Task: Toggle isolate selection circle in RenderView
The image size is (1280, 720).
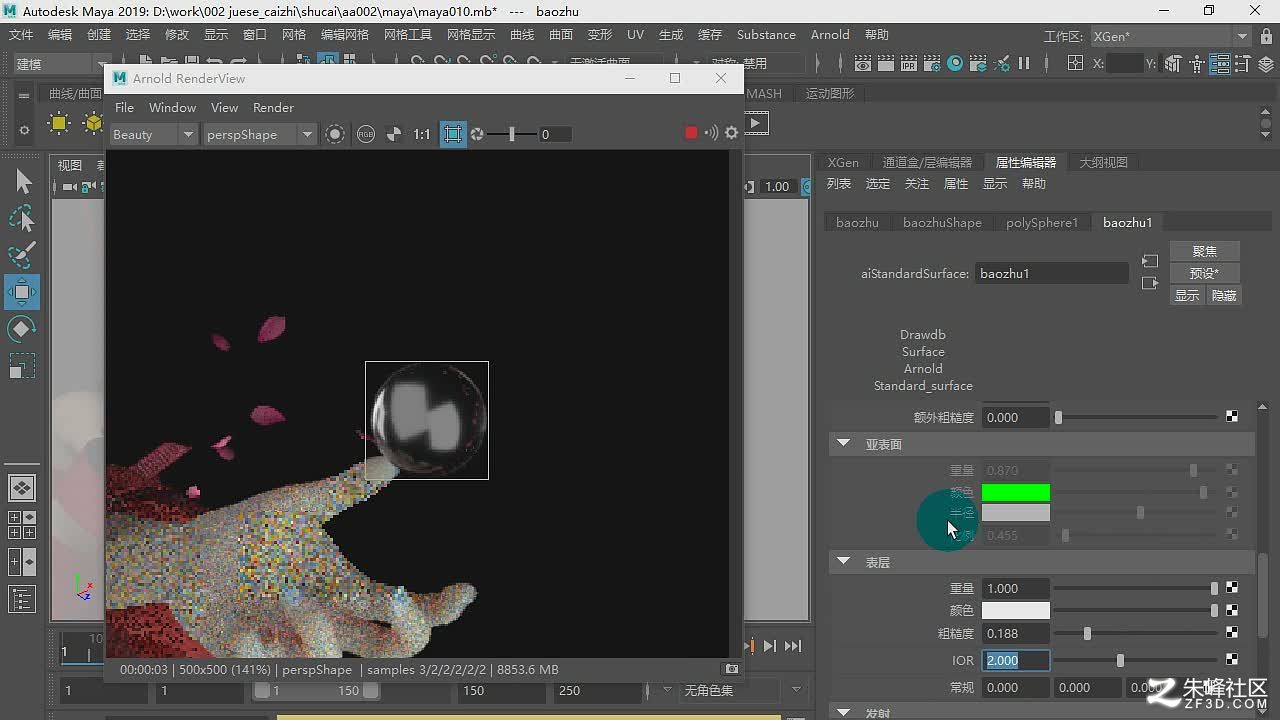Action: click(x=335, y=134)
